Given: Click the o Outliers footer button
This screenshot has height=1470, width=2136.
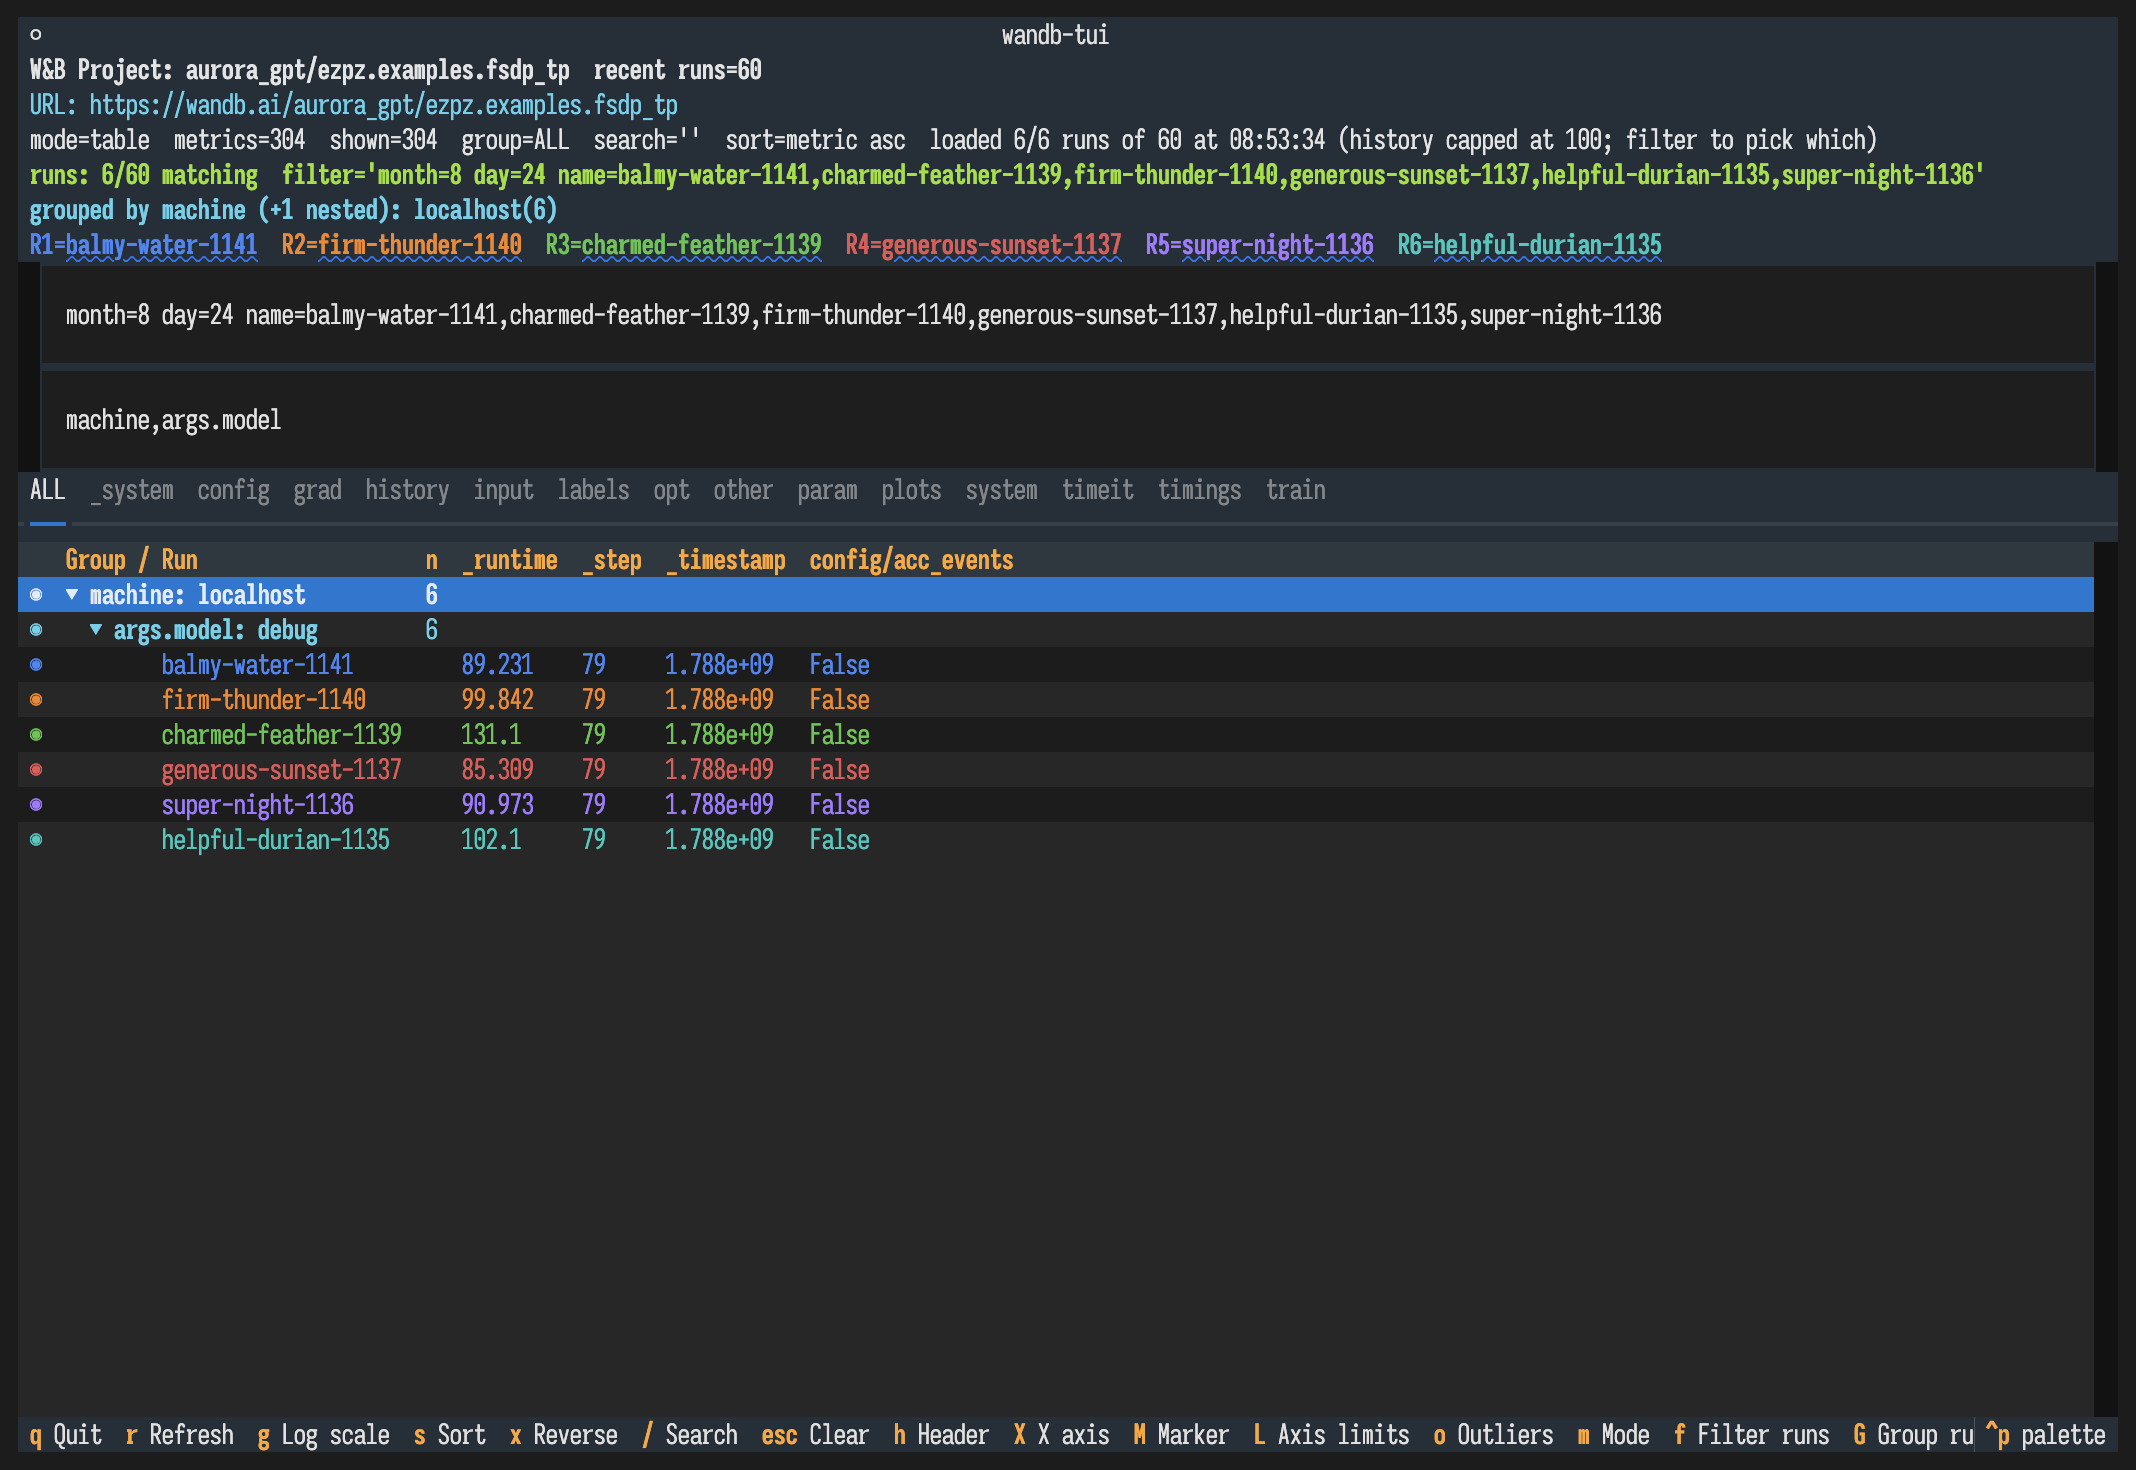Looking at the screenshot, I should 1493,1435.
